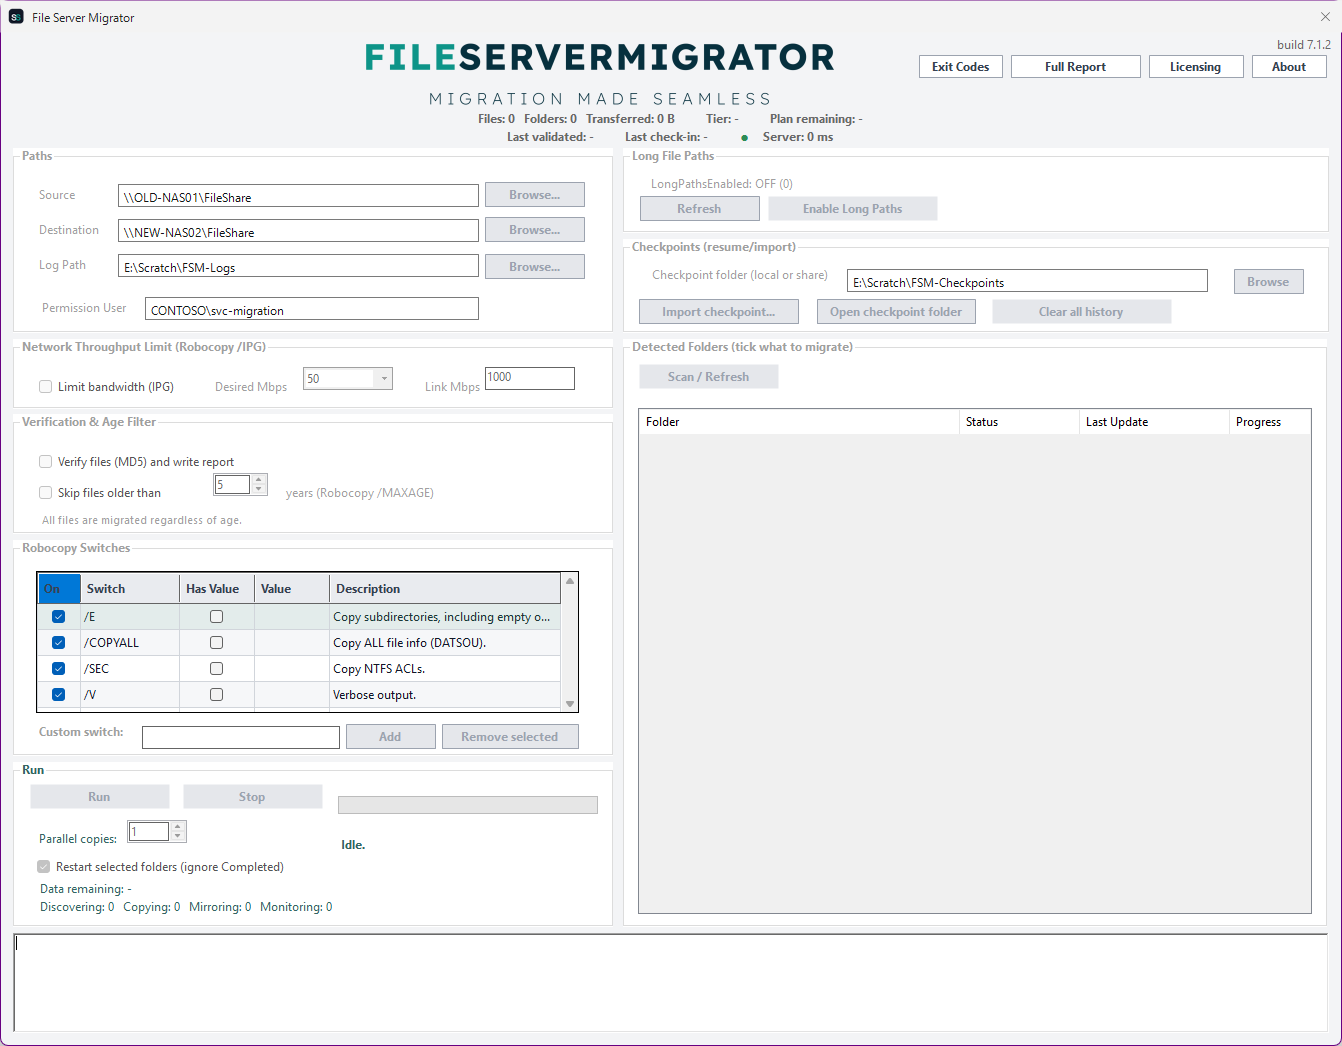Sort by the Progress column header
Viewport: 1342px width, 1046px height.
(x=1269, y=422)
